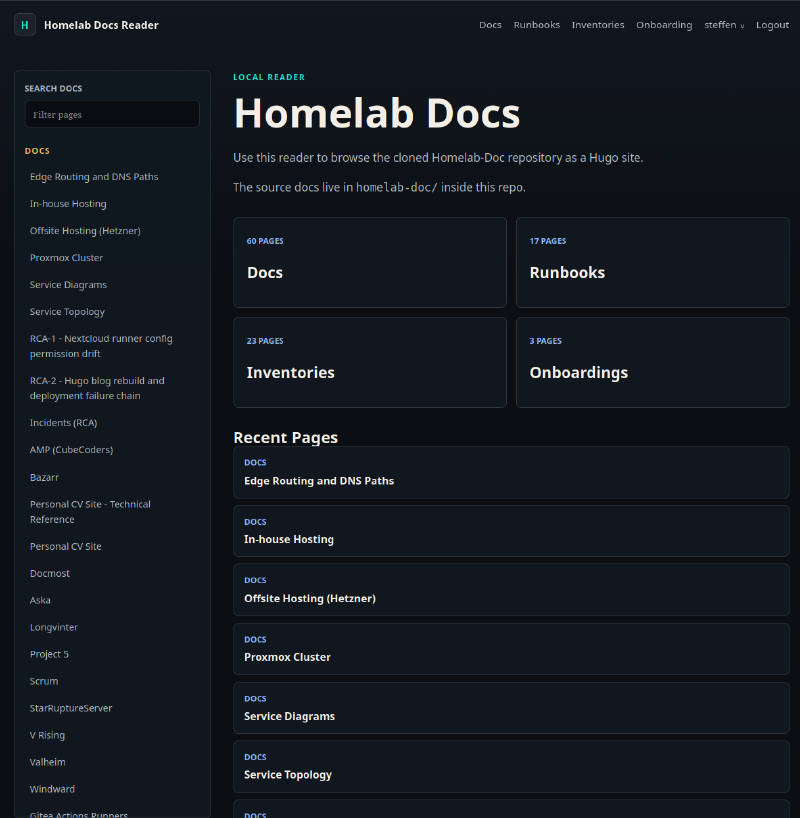Open recent page Proxmox Cluster

tap(511, 649)
